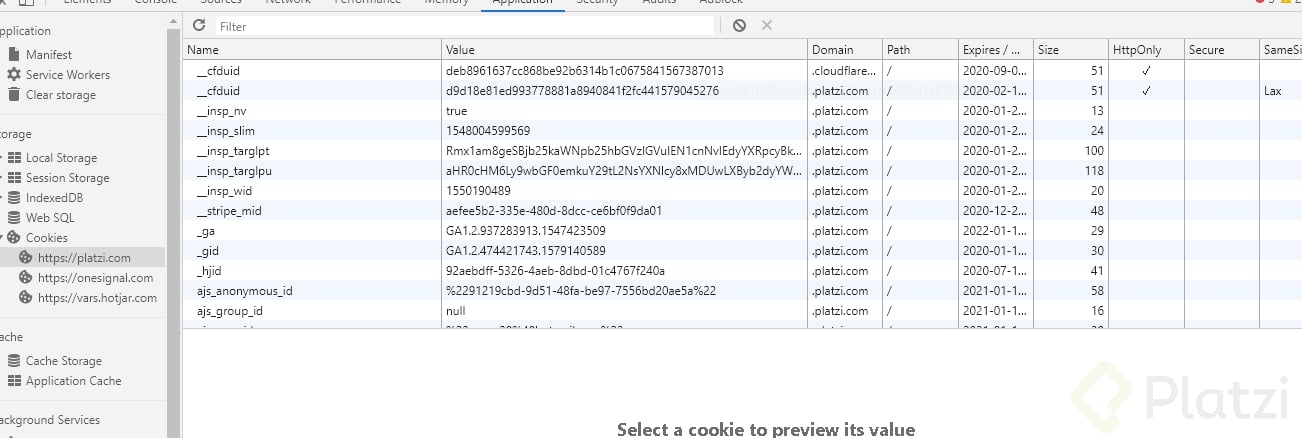Sort cookies by Name column
This screenshot has height=438, width=1302.
coord(312,50)
